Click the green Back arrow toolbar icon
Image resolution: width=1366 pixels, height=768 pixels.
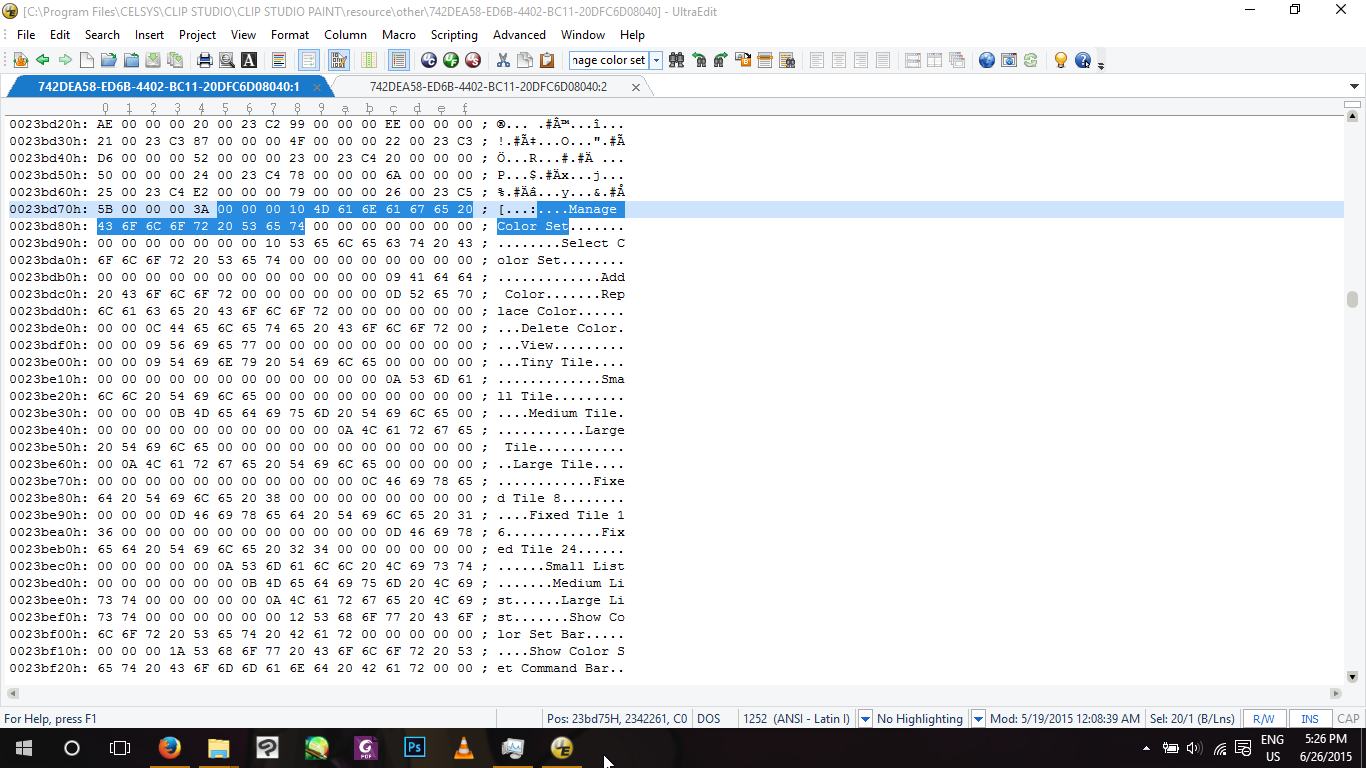[x=42, y=60]
